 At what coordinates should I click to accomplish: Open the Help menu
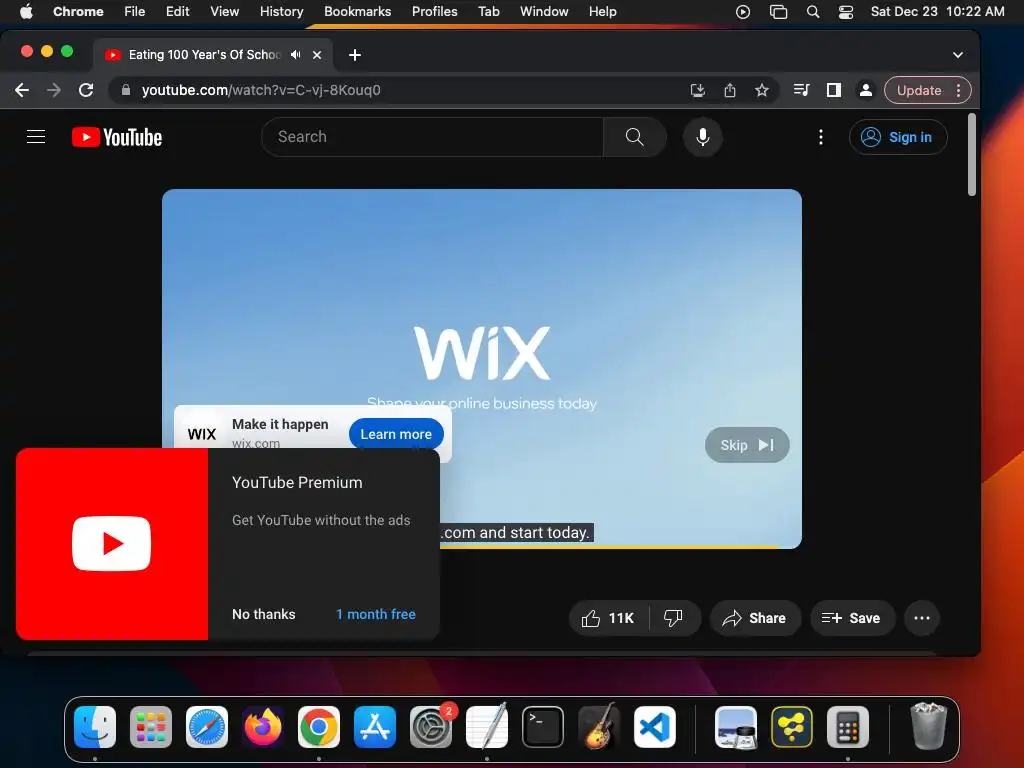click(602, 11)
